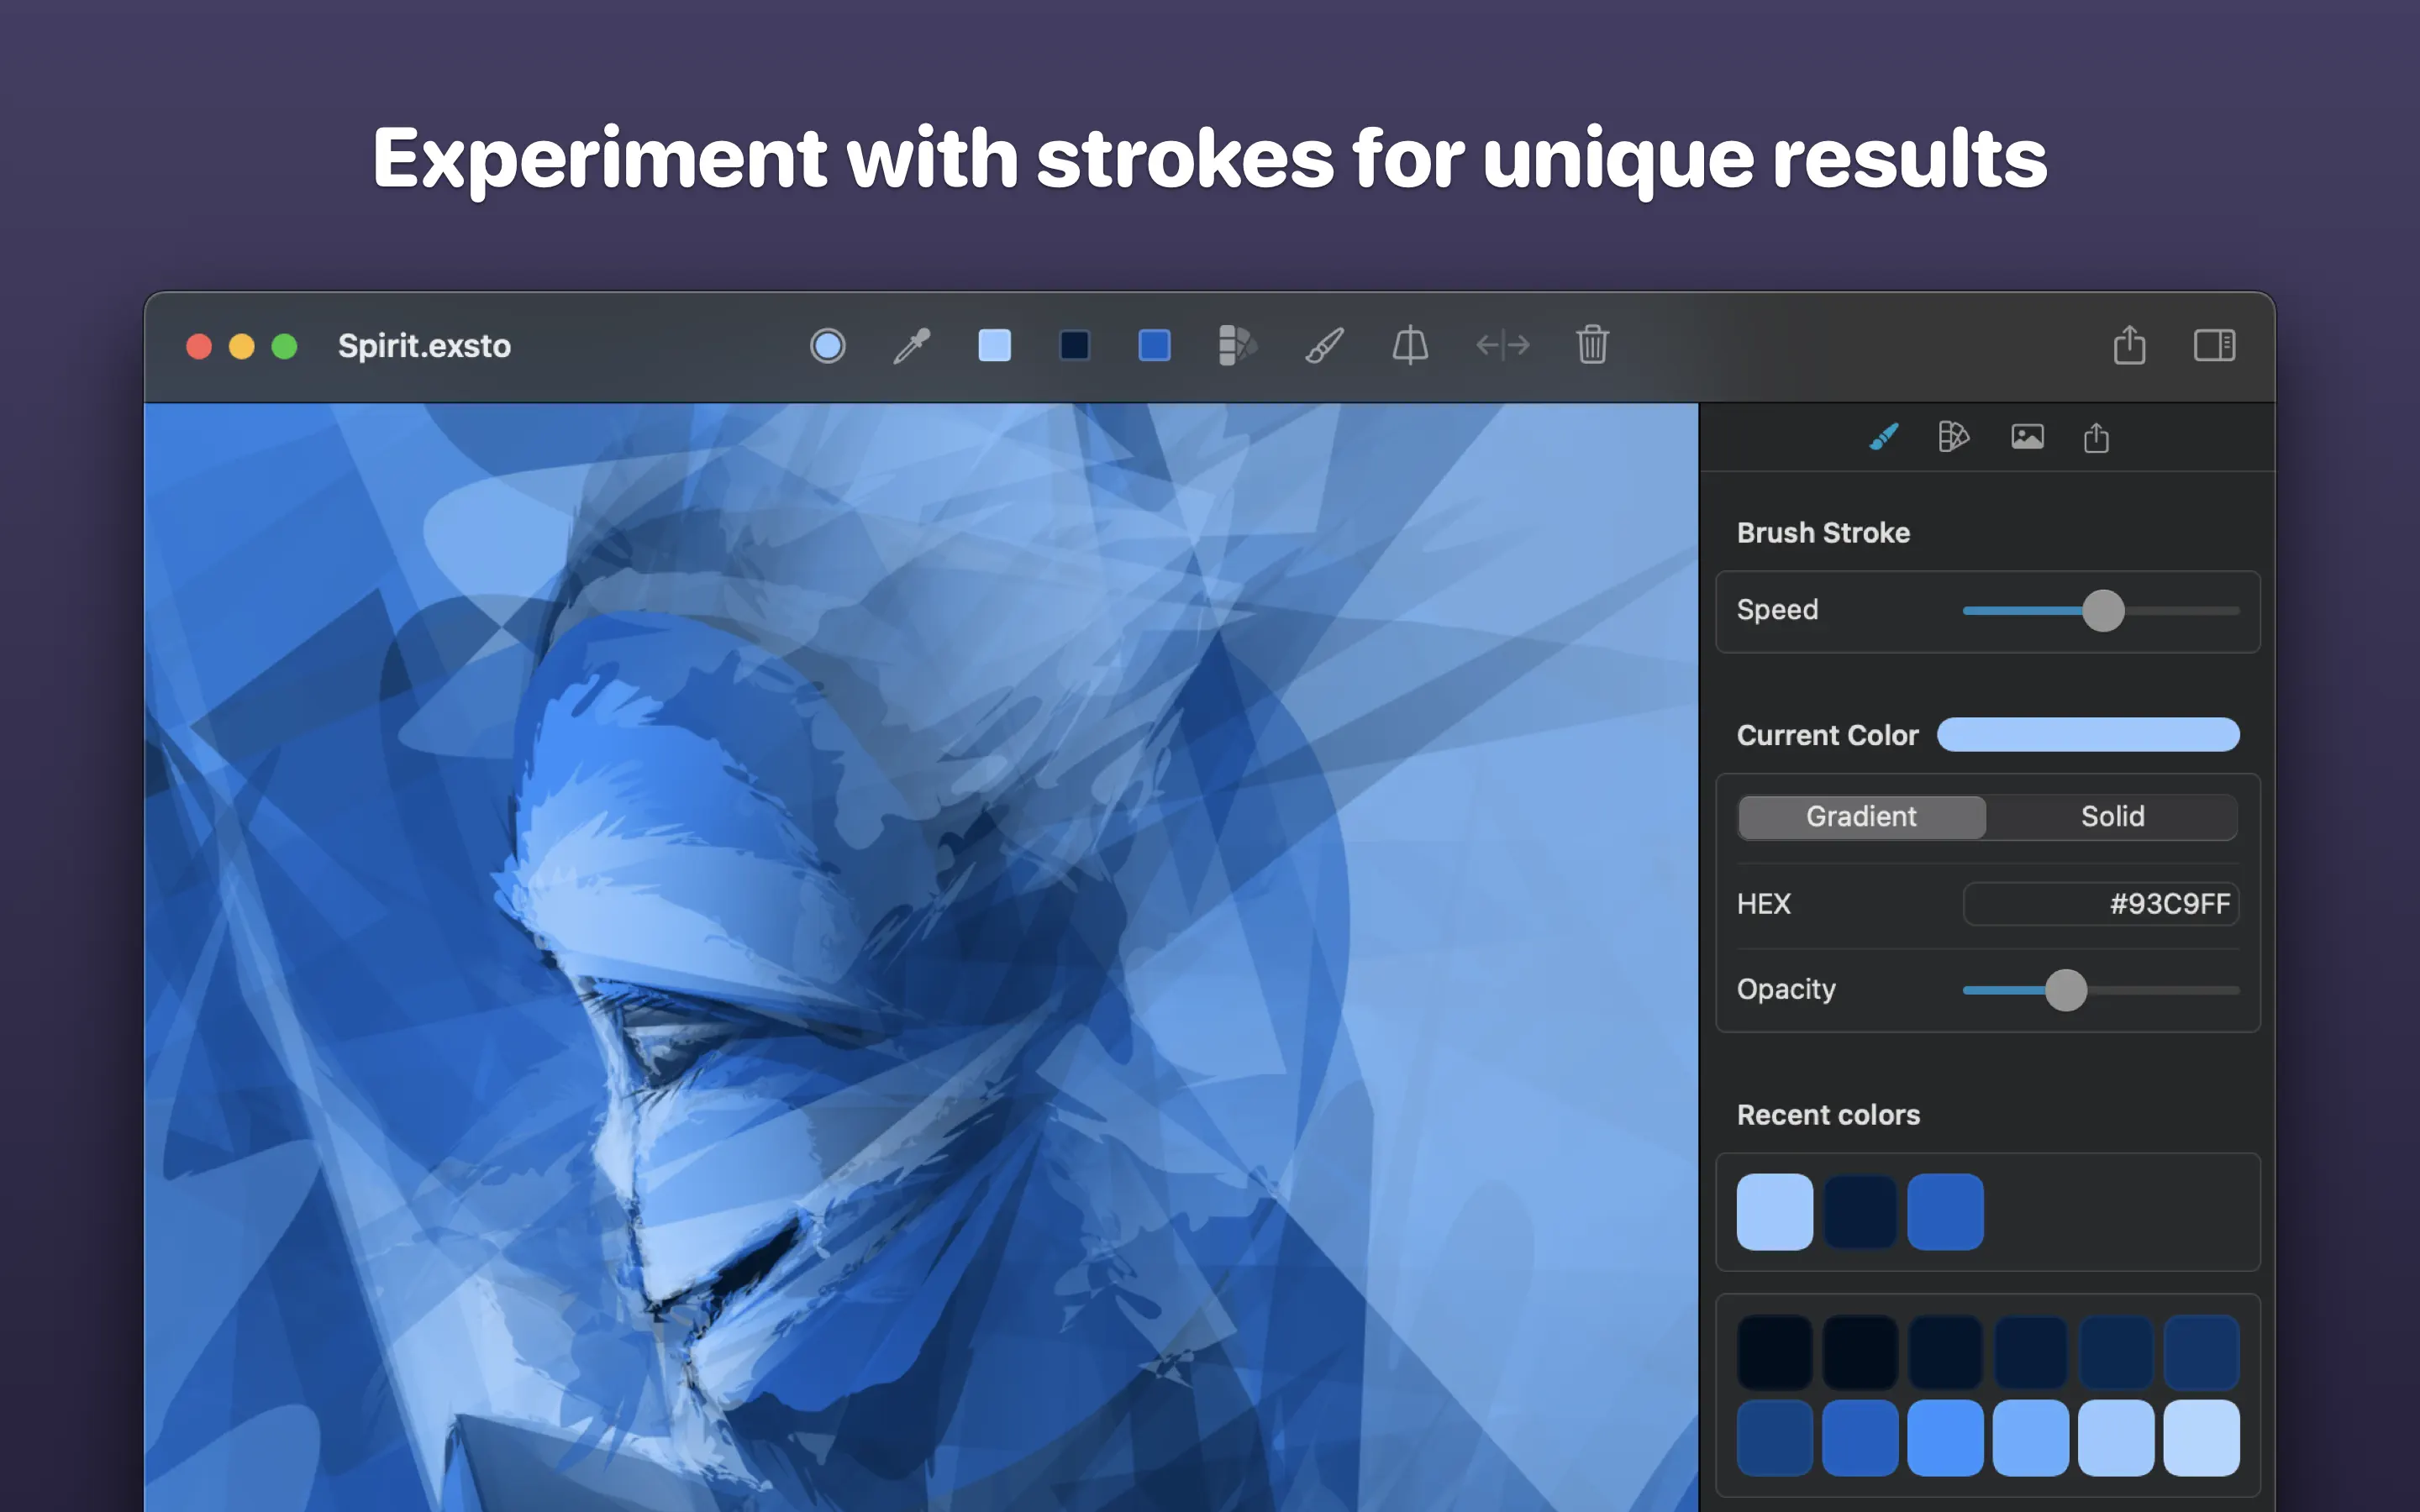Click the Opacity slider handle
This screenshot has height=1512, width=2420.
tap(2066, 990)
